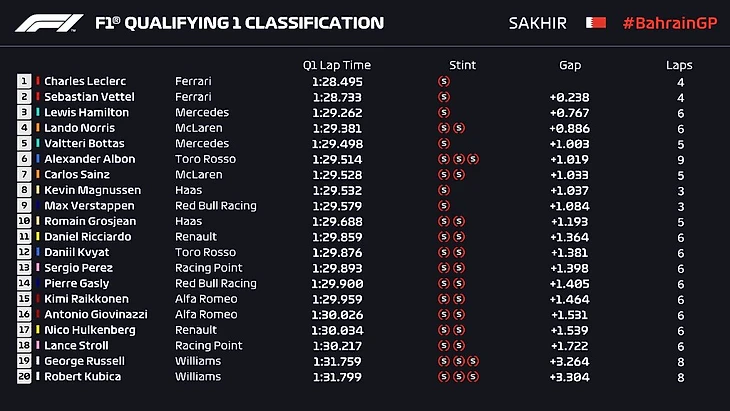Click Sebastian Vettel's soft tyre stint icon
Image resolution: width=730 pixels, height=411 pixels.
[444, 97]
